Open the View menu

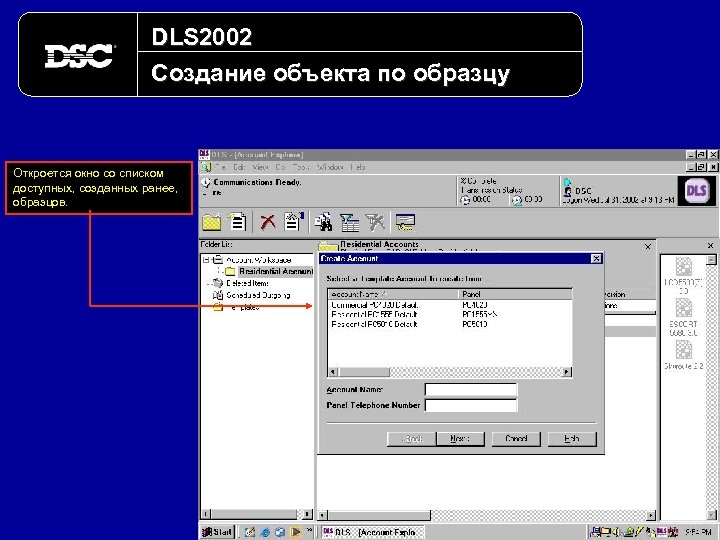point(260,167)
